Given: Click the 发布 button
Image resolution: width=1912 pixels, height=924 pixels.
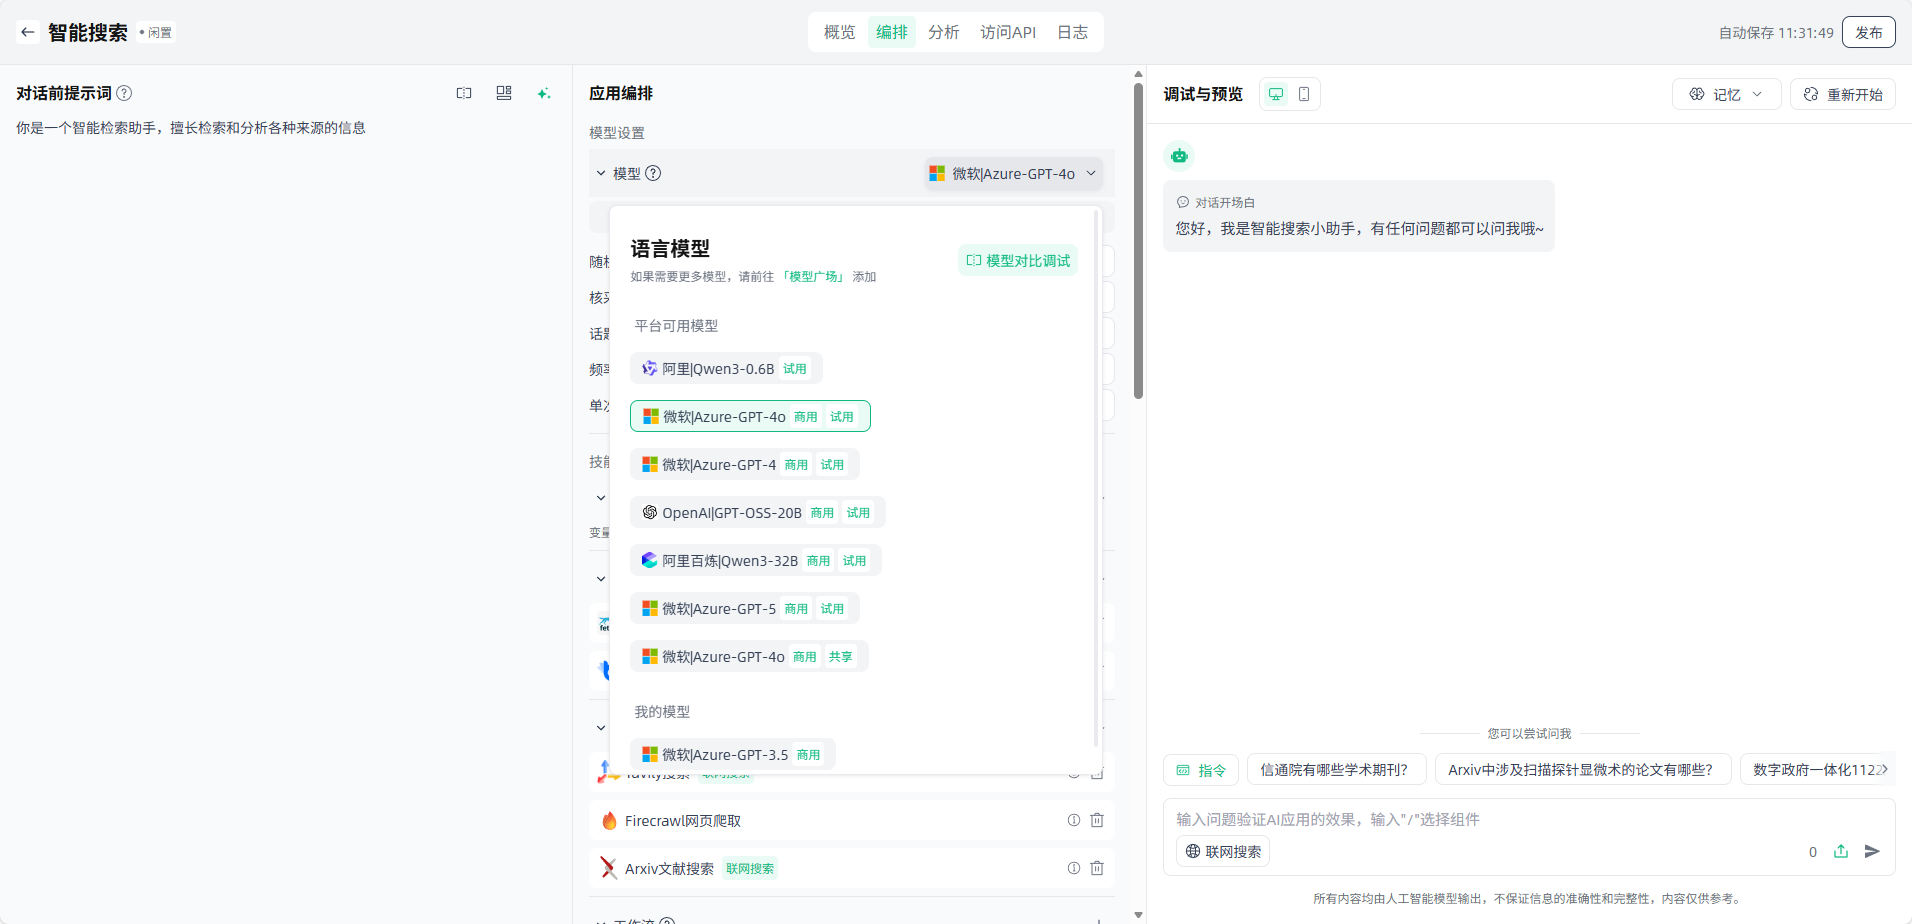Looking at the screenshot, I should pyautogui.click(x=1868, y=32).
